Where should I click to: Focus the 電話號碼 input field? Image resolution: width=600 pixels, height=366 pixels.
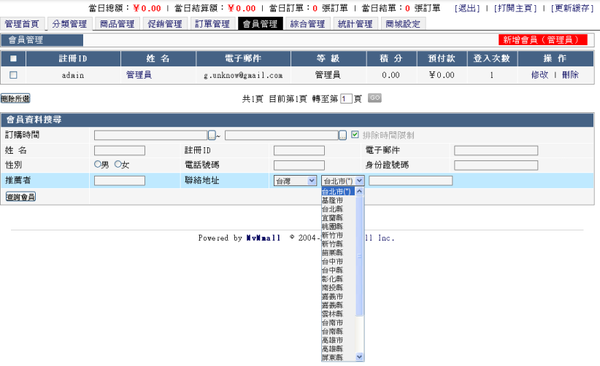pos(299,165)
